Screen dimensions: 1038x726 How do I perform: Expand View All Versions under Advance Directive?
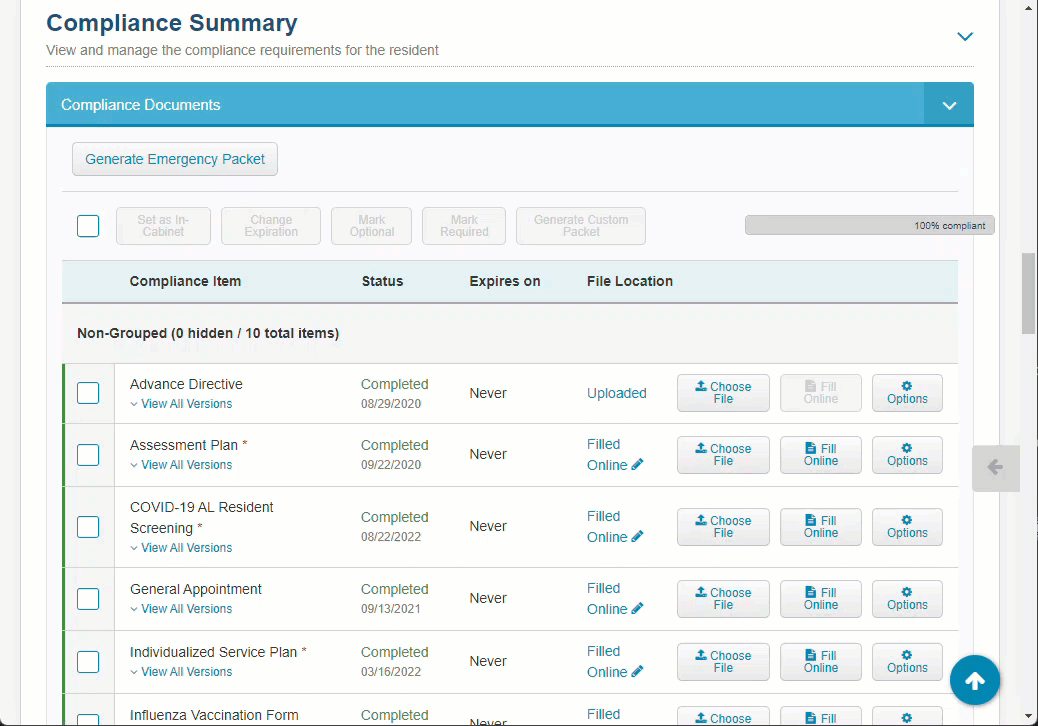(181, 404)
